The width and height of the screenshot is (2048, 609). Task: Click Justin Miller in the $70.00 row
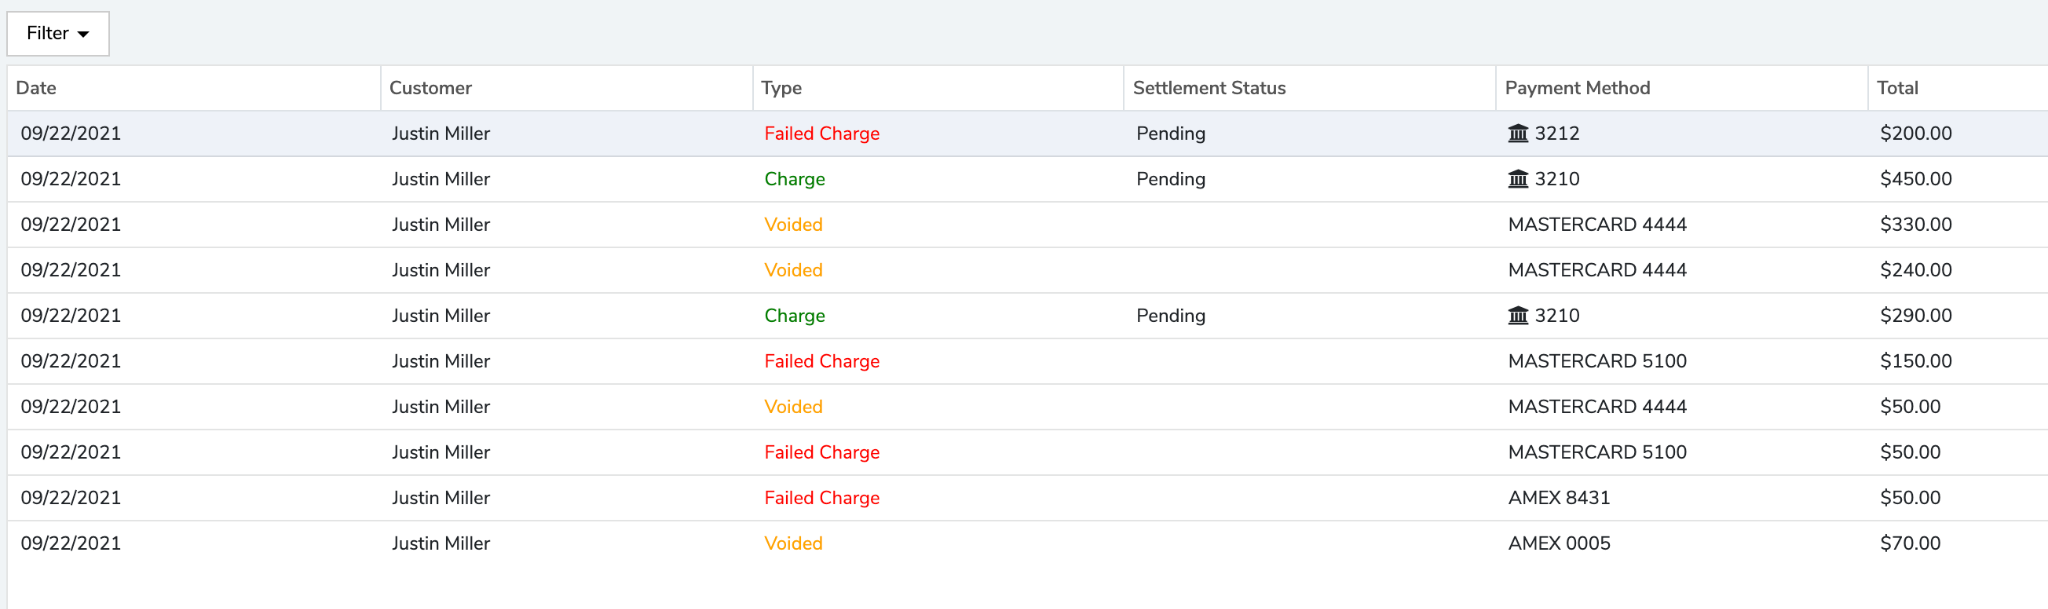[x=441, y=543]
